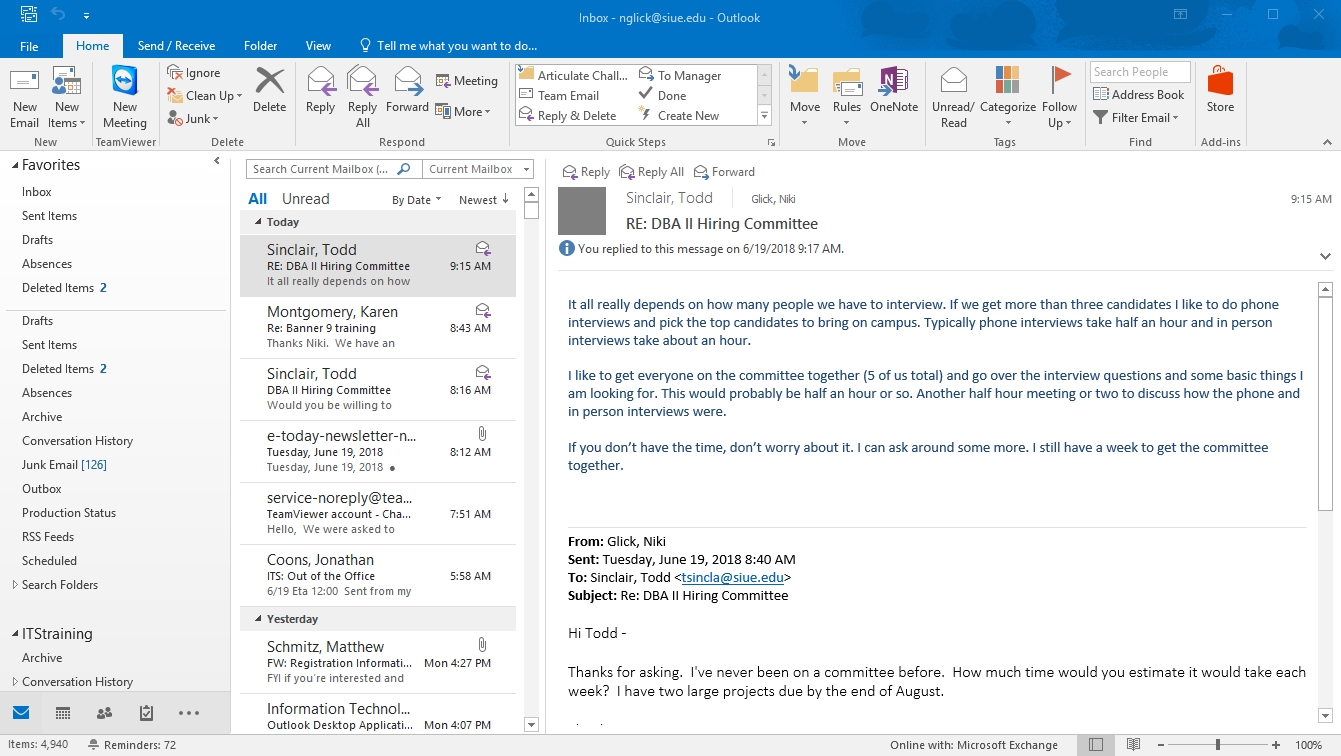
Task: Click the zoom slider in status bar
Action: click(x=1217, y=745)
